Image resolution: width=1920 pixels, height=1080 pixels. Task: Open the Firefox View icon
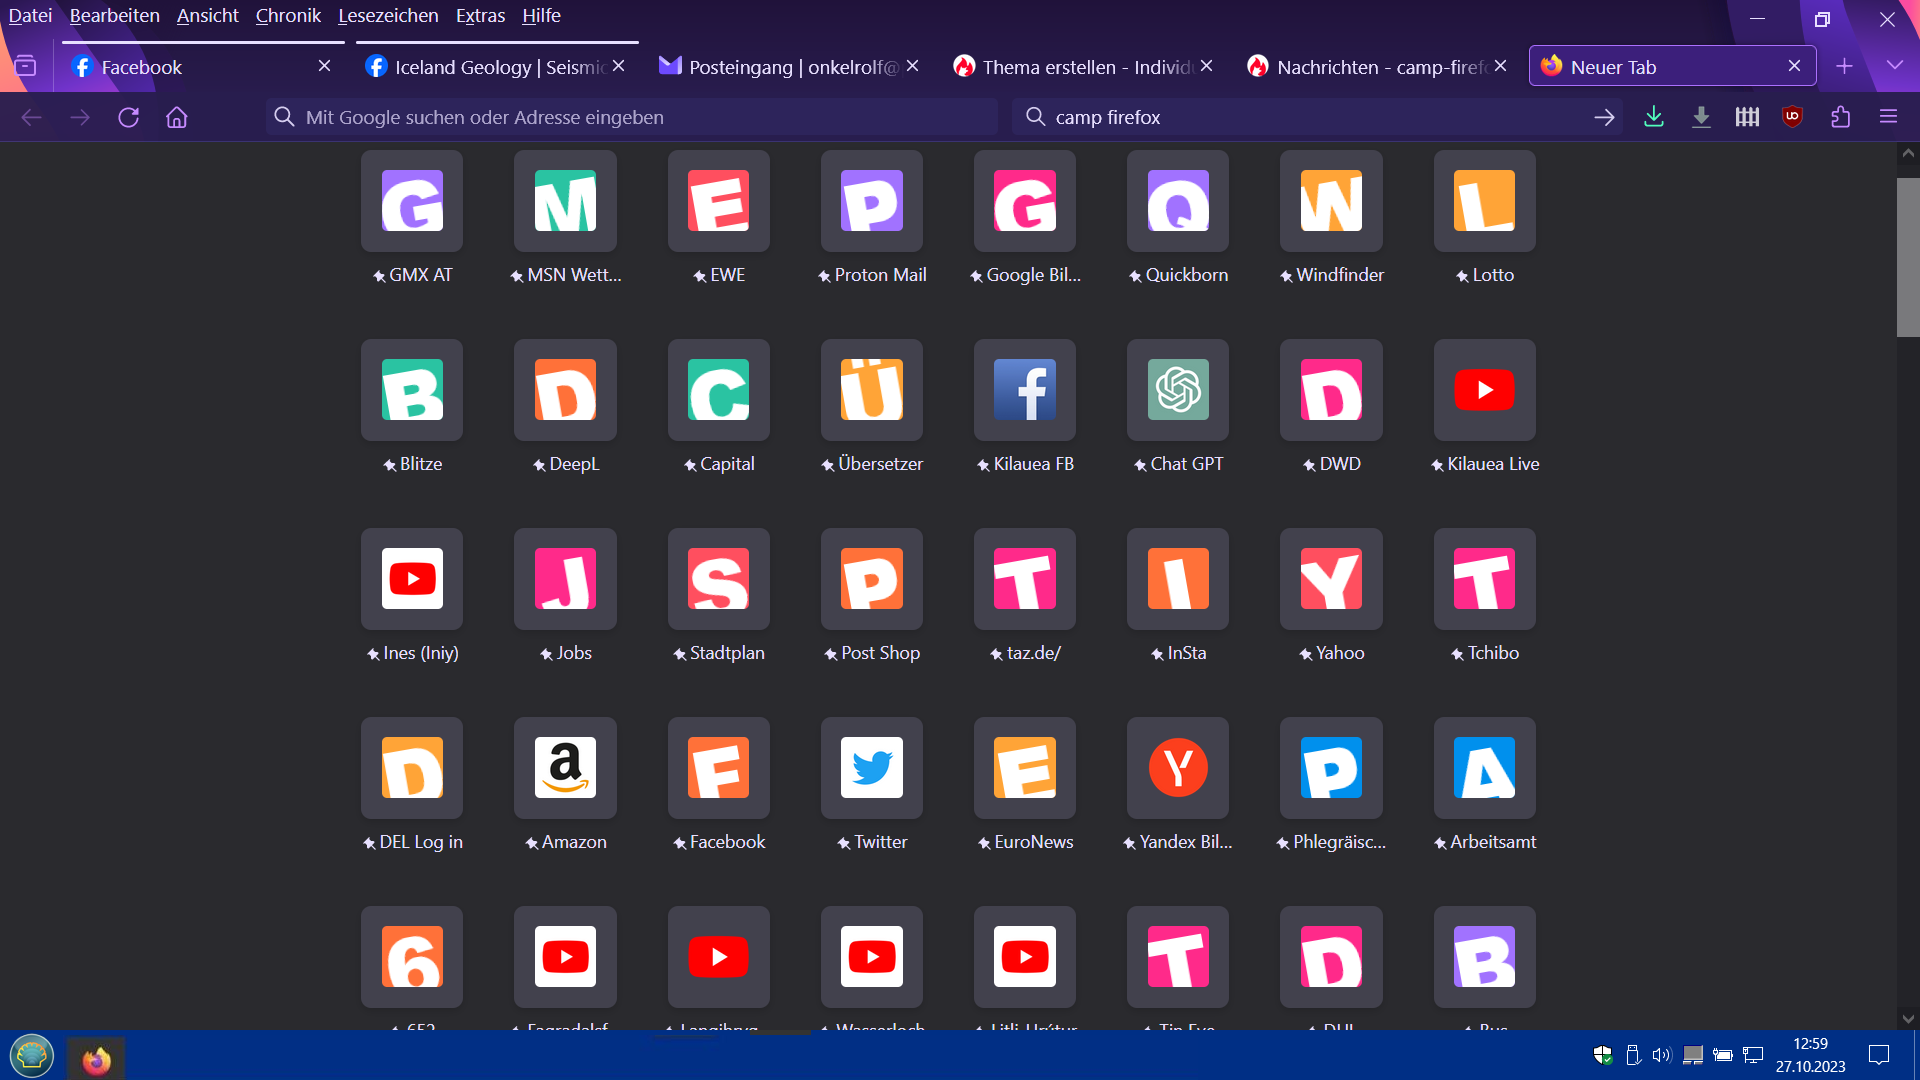tap(26, 67)
